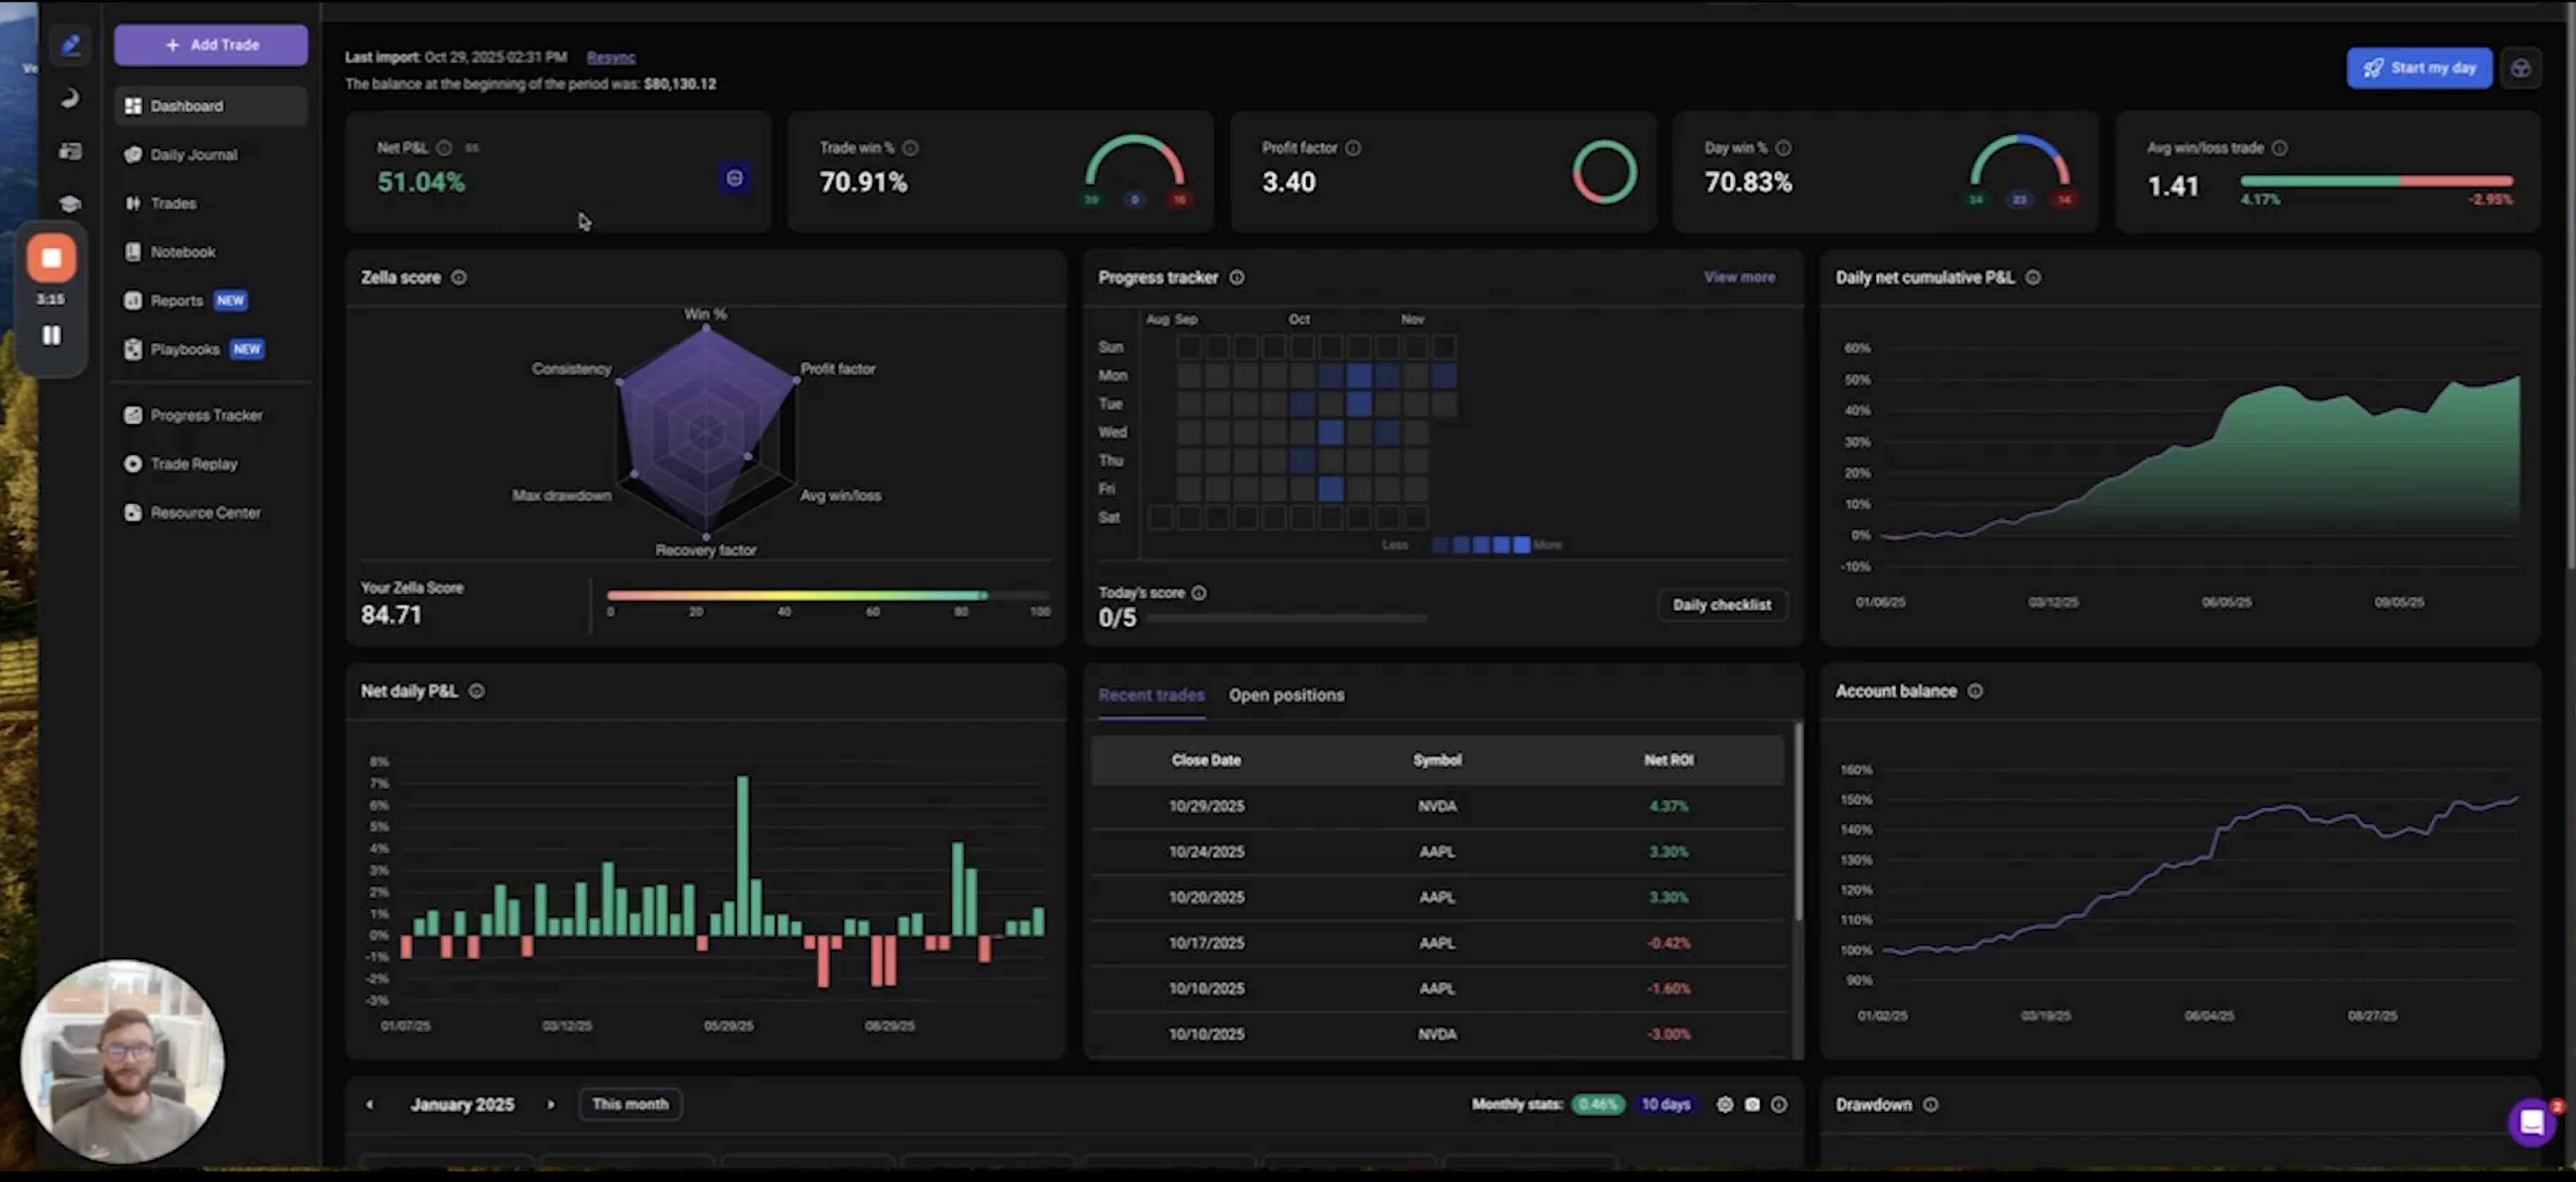Open Daily Journal in the sidebar

pyautogui.click(x=193, y=155)
